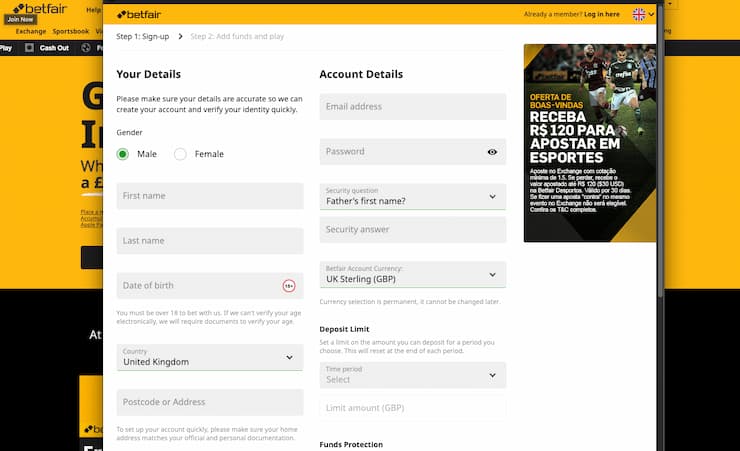Click the Security answer field
Image resolution: width=740 pixels, height=451 pixels.
(x=413, y=229)
